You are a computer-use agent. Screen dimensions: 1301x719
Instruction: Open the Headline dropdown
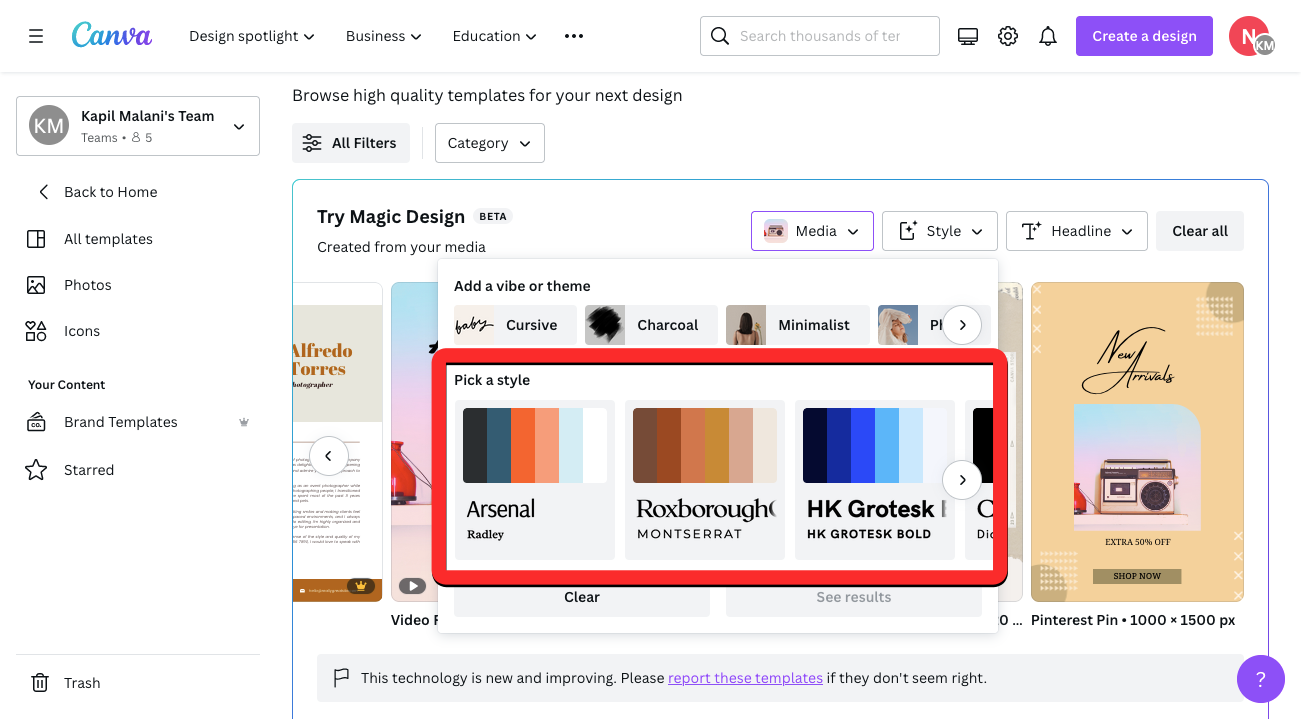point(1076,231)
